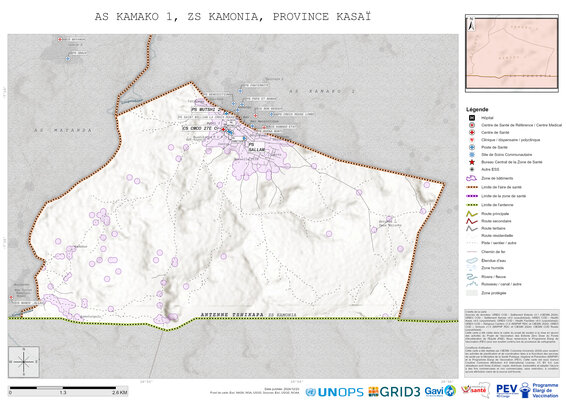
Task: Click the credits text block below the legend
Action: (512, 343)
